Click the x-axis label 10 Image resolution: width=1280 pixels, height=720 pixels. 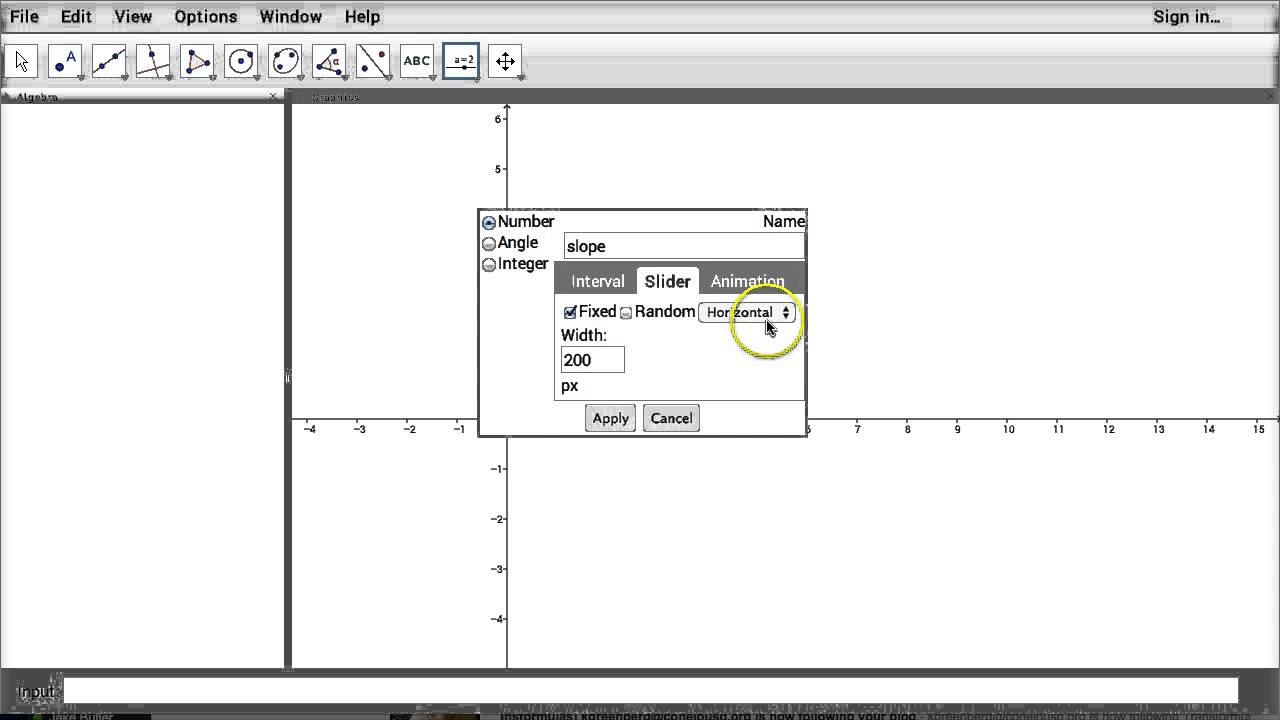(1008, 429)
